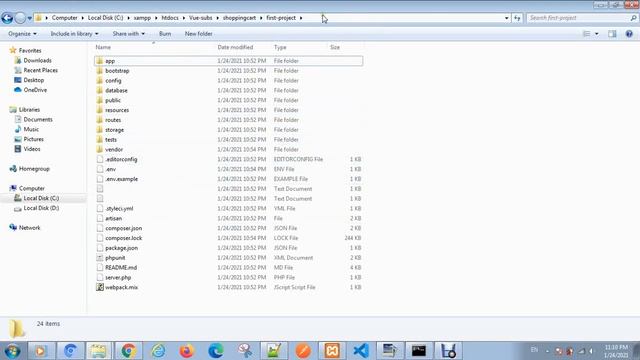Screen dimensions: 640x360
Task: Open the address bar history dropdown
Action: click(507, 18)
